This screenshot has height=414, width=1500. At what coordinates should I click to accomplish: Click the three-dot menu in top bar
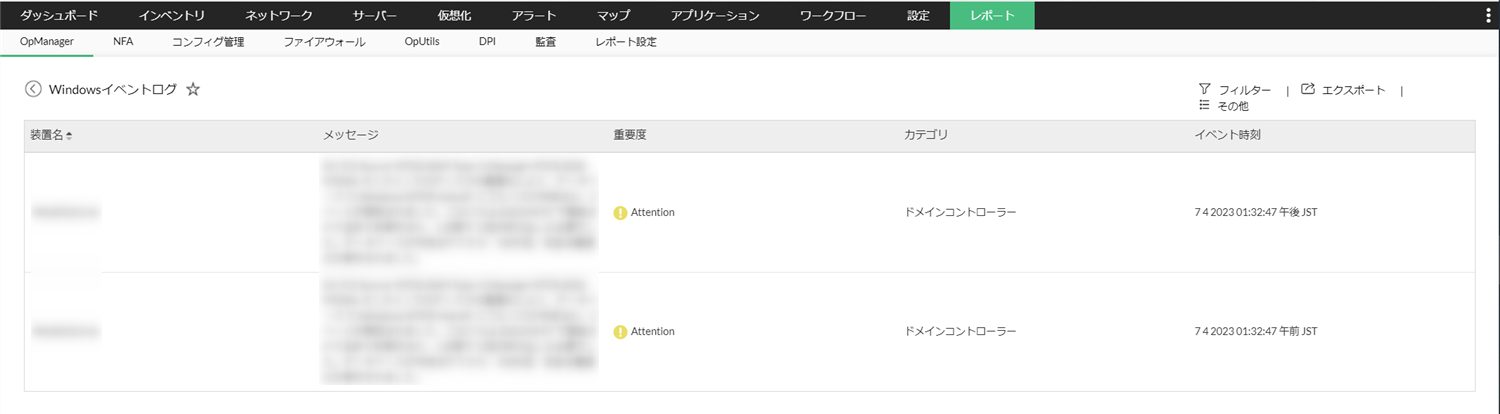click(1489, 15)
